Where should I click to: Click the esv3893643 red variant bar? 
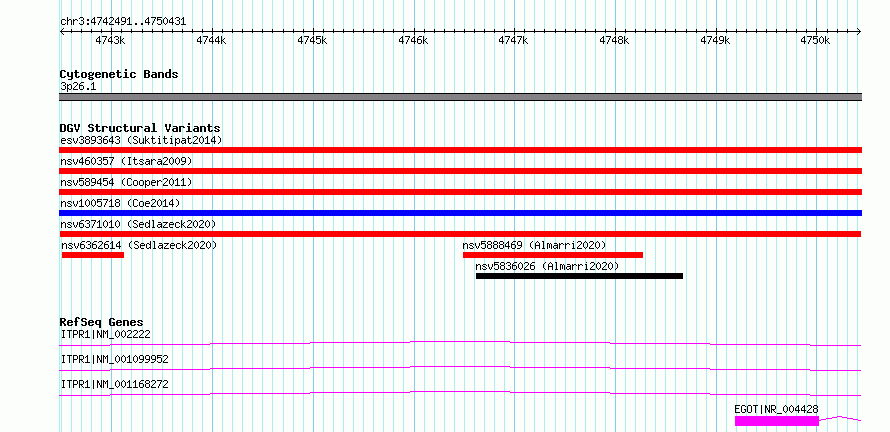pos(460,150)
